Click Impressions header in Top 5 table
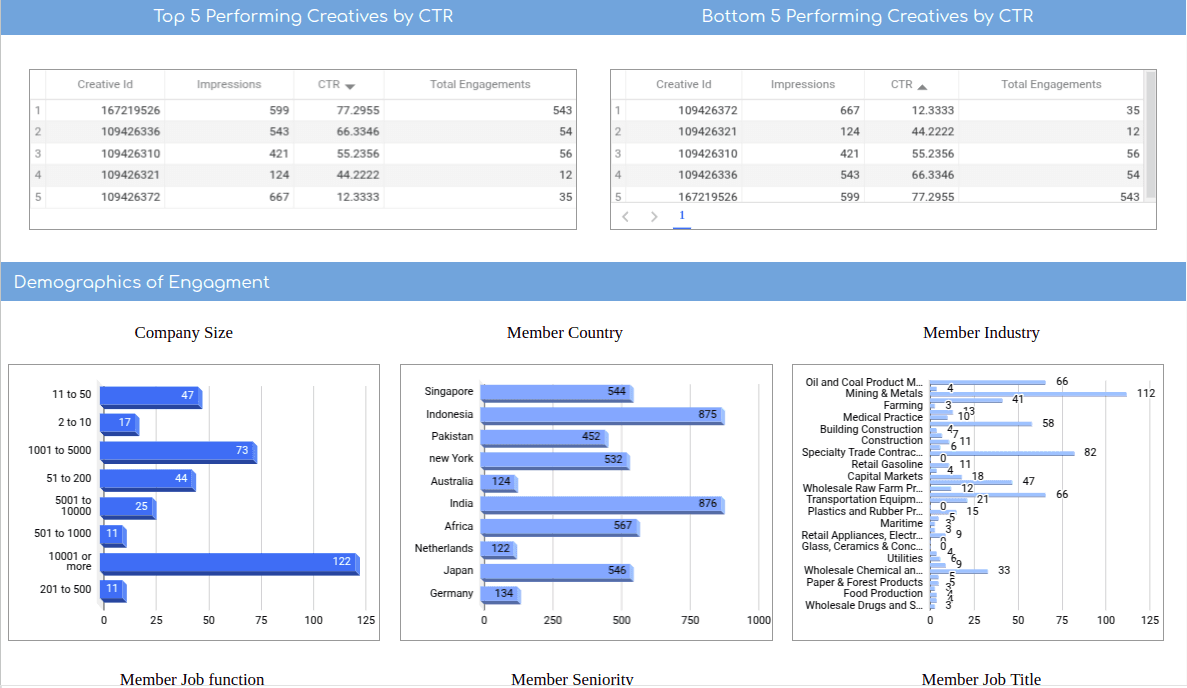 229,84
